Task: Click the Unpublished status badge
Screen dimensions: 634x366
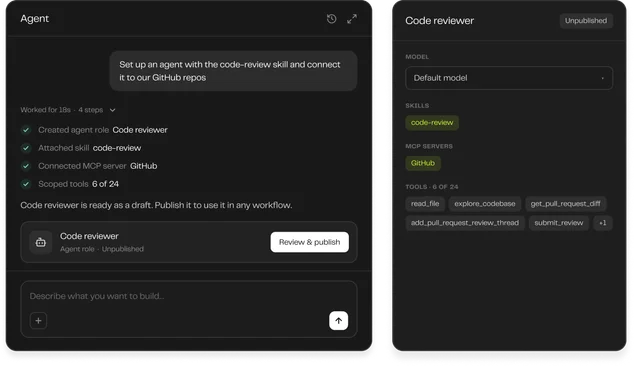Action: tap(586, 21)
